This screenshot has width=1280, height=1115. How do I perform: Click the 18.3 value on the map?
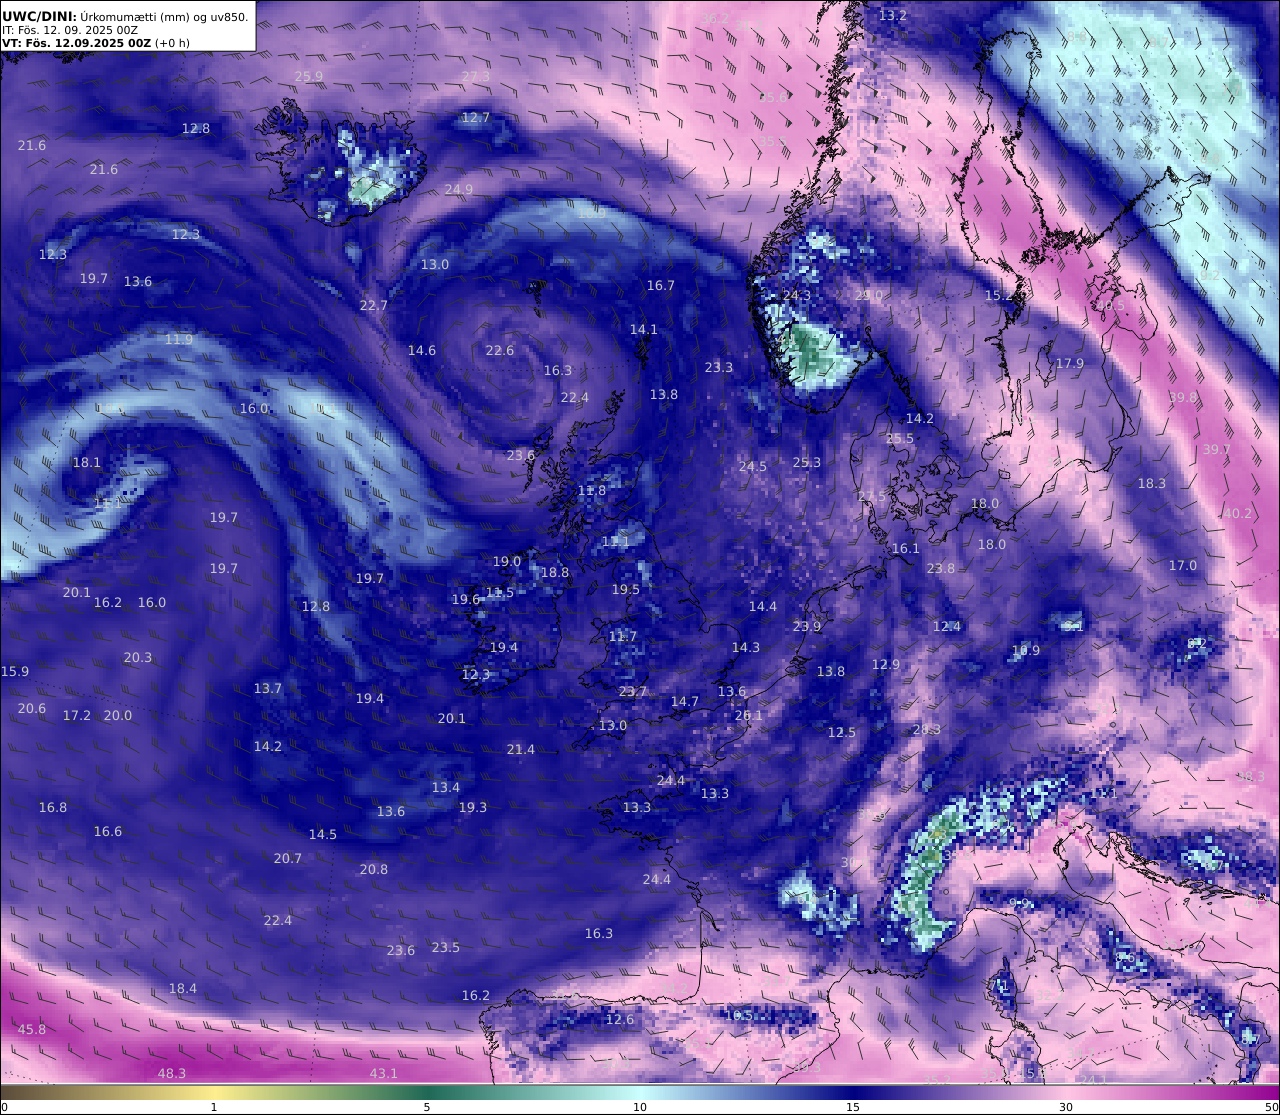tap(1152, 484)
